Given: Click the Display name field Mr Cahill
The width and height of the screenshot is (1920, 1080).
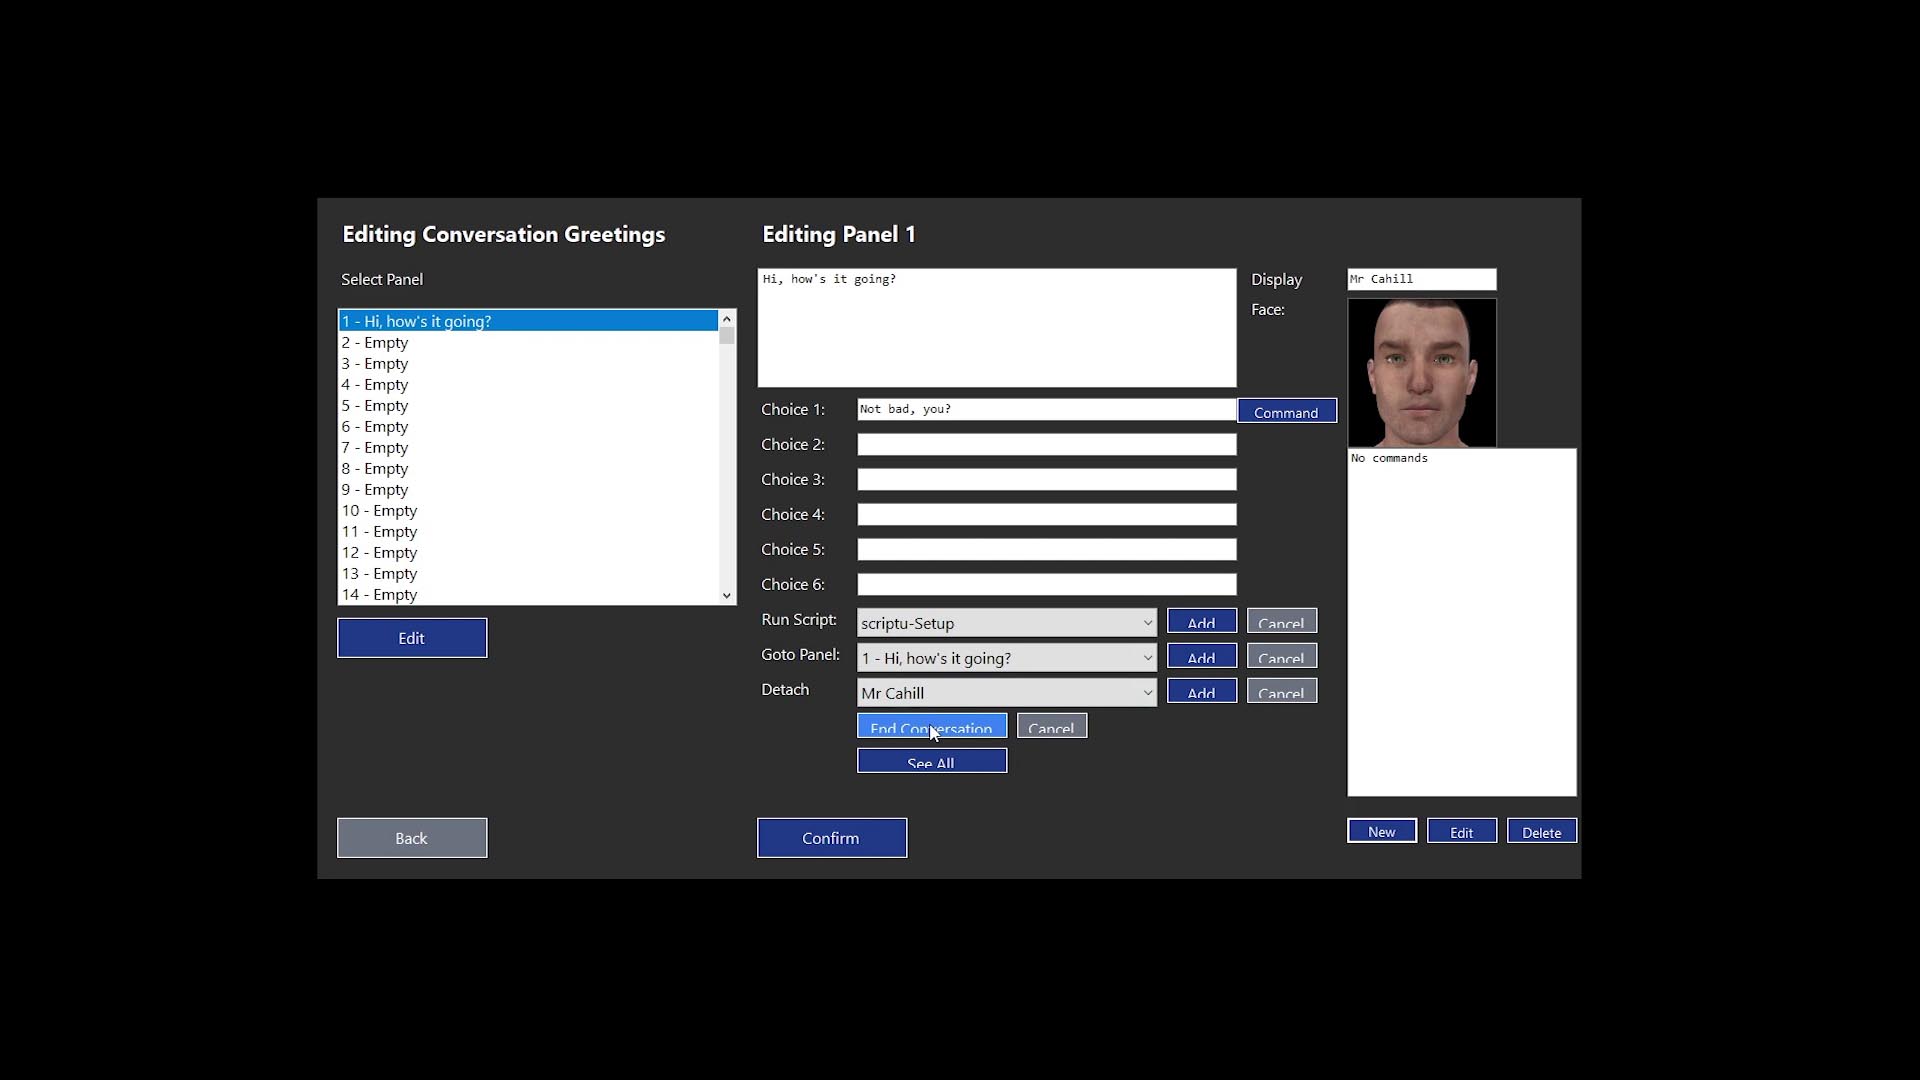Looking at the screenshot, I should (x=1421, y=279).
